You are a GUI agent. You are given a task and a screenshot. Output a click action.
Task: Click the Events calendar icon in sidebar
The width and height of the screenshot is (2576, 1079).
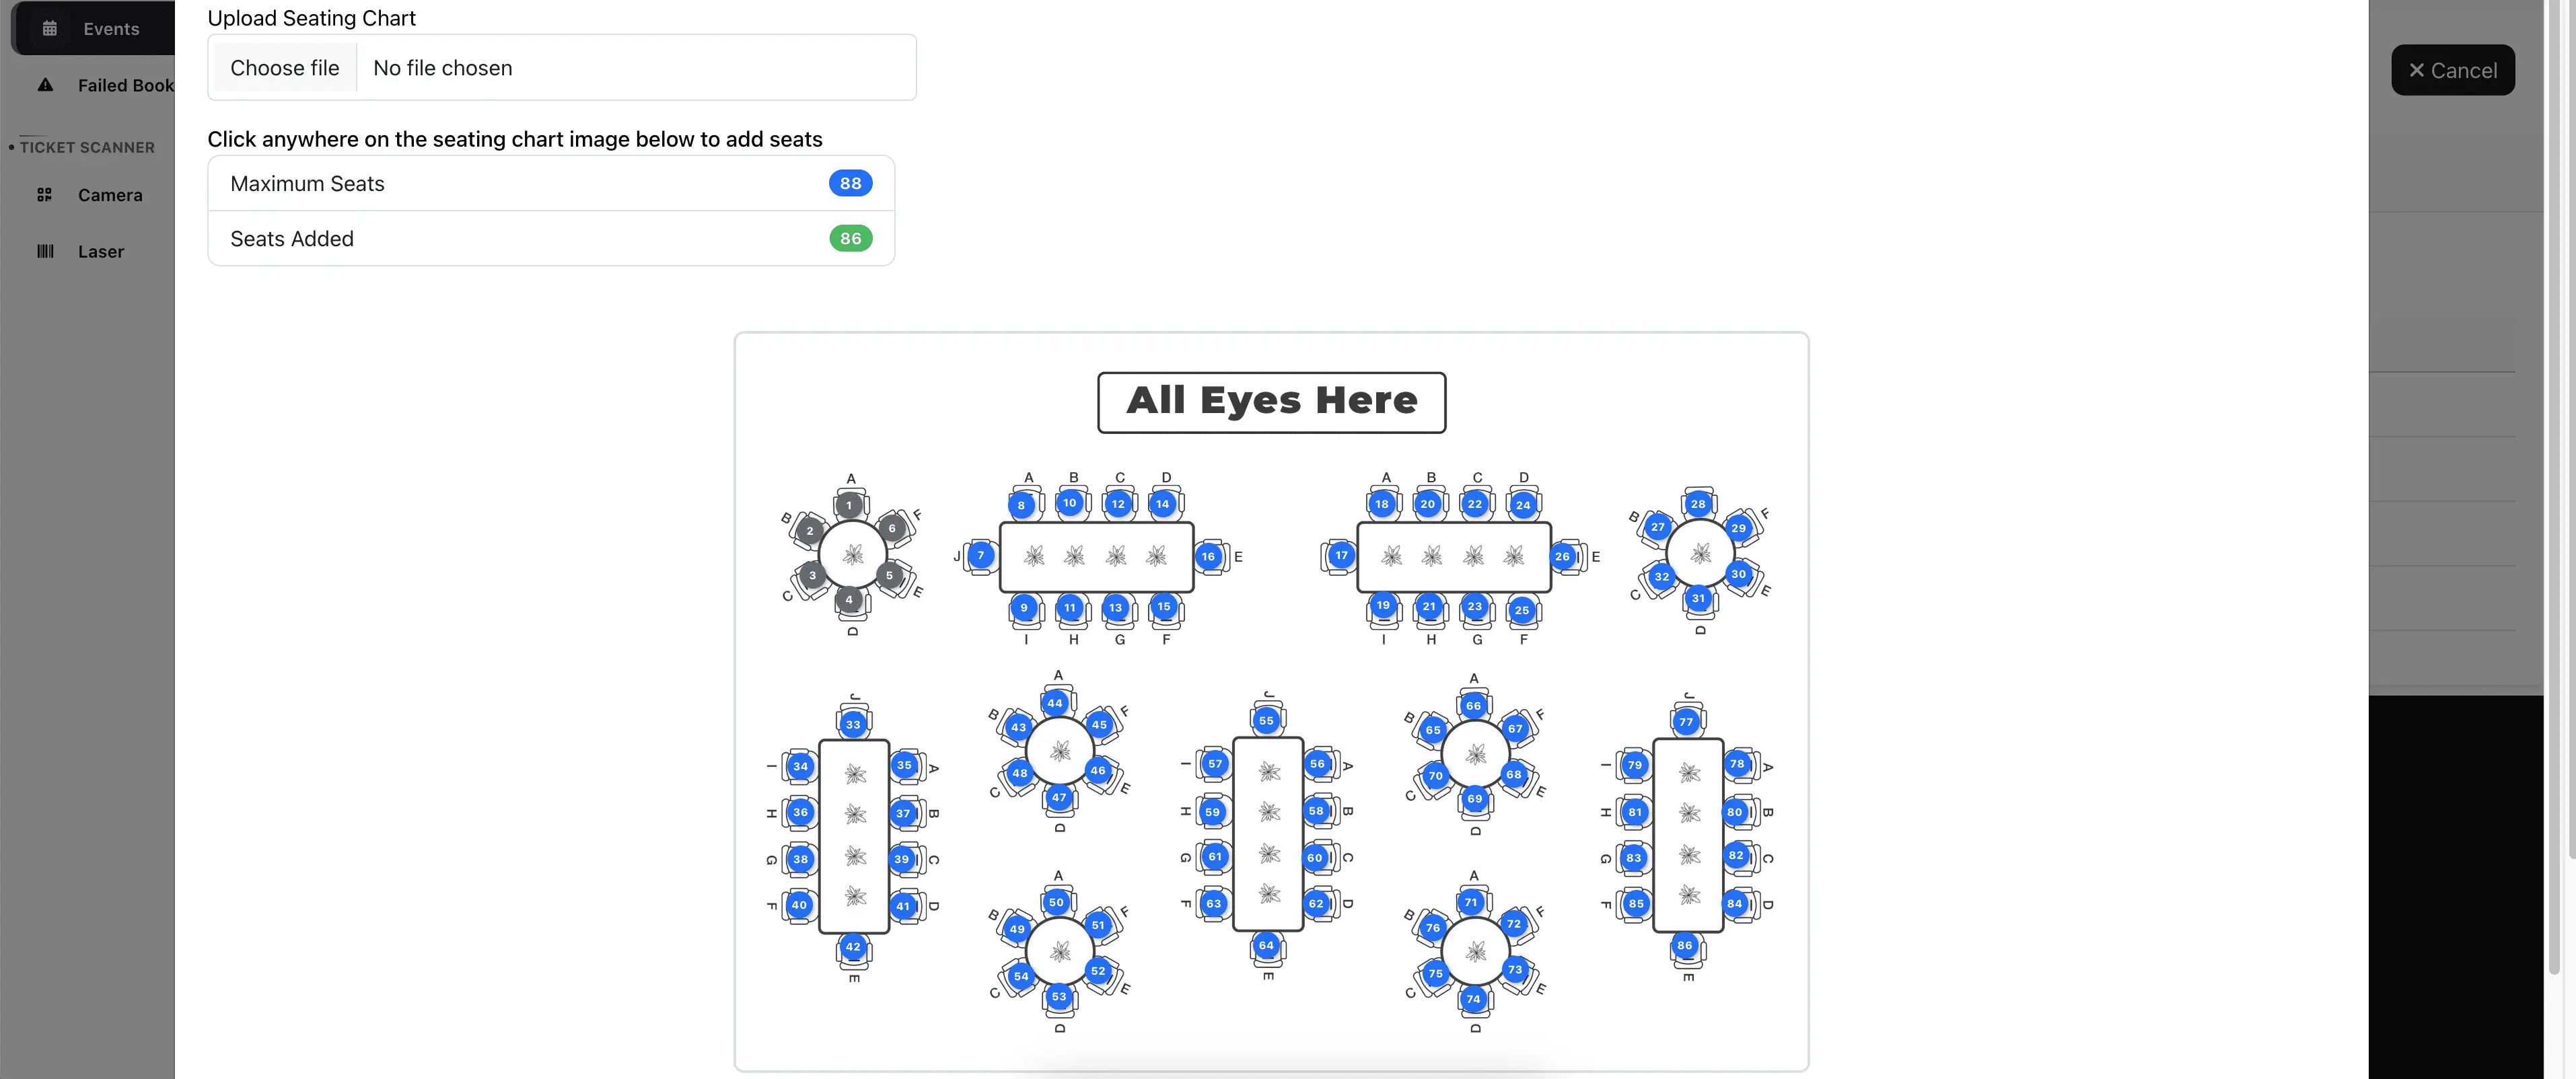coord(49,29)
